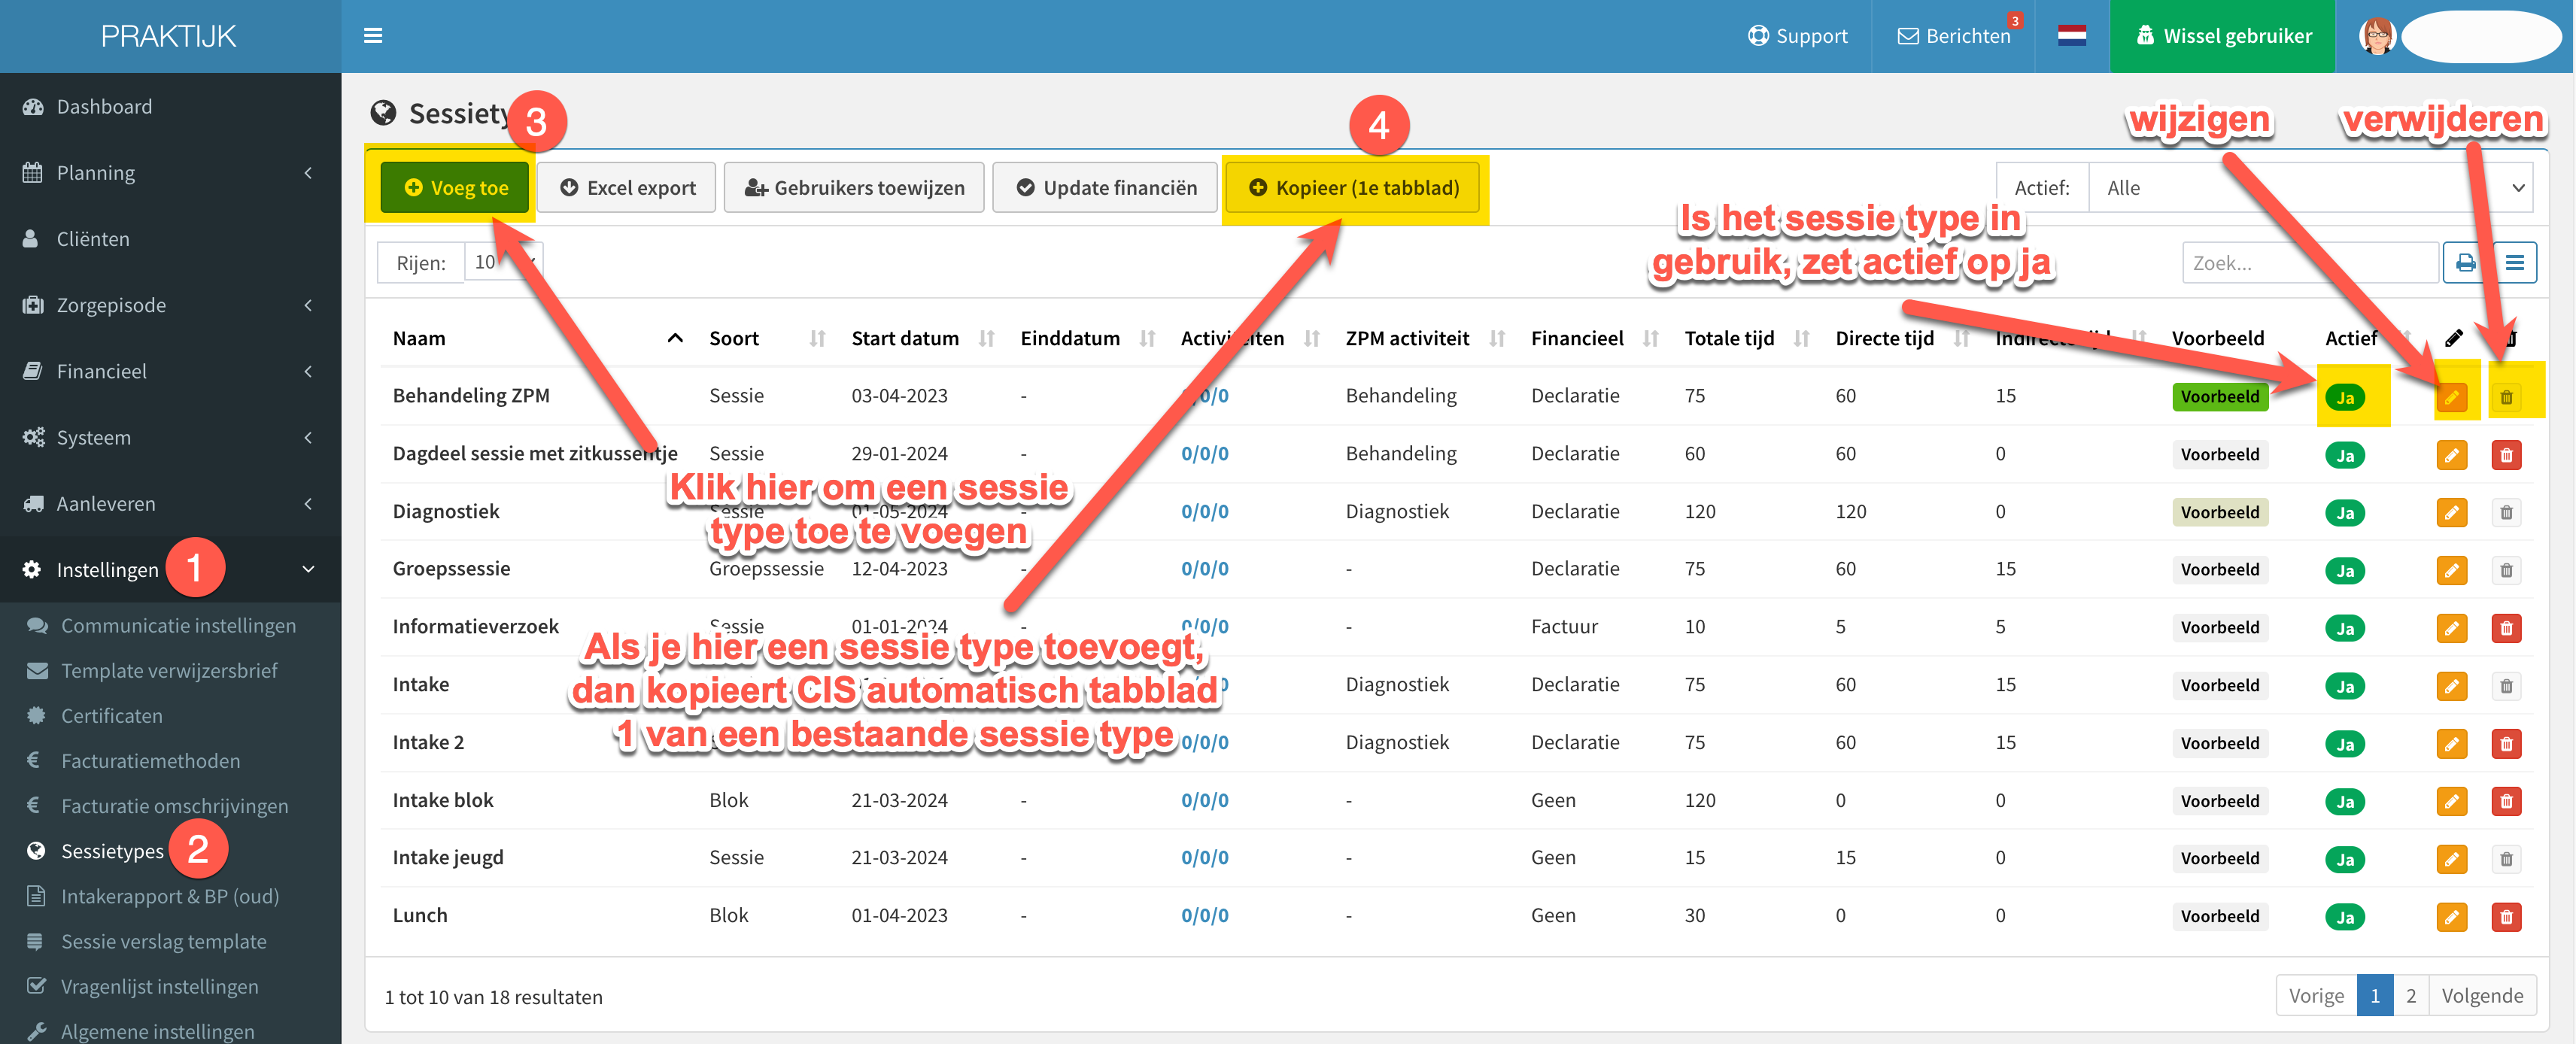Open Support from the top bar
Screen dimensions: 2576x1044
pos(1797,36)
